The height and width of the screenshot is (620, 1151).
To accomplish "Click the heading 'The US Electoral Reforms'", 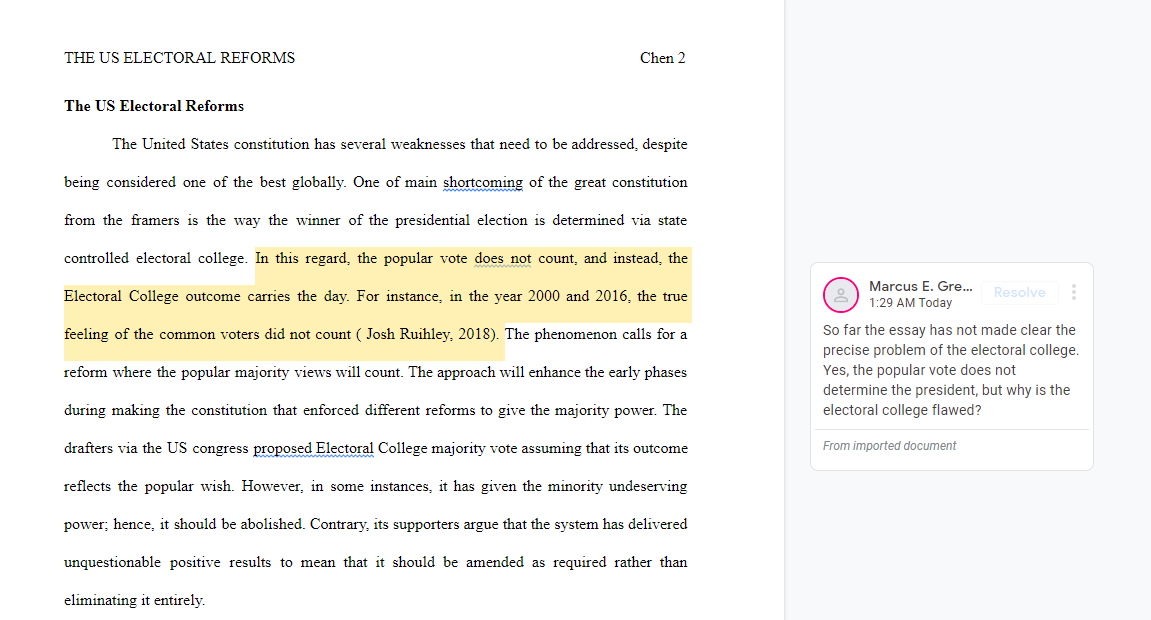I will pos(154,106).
